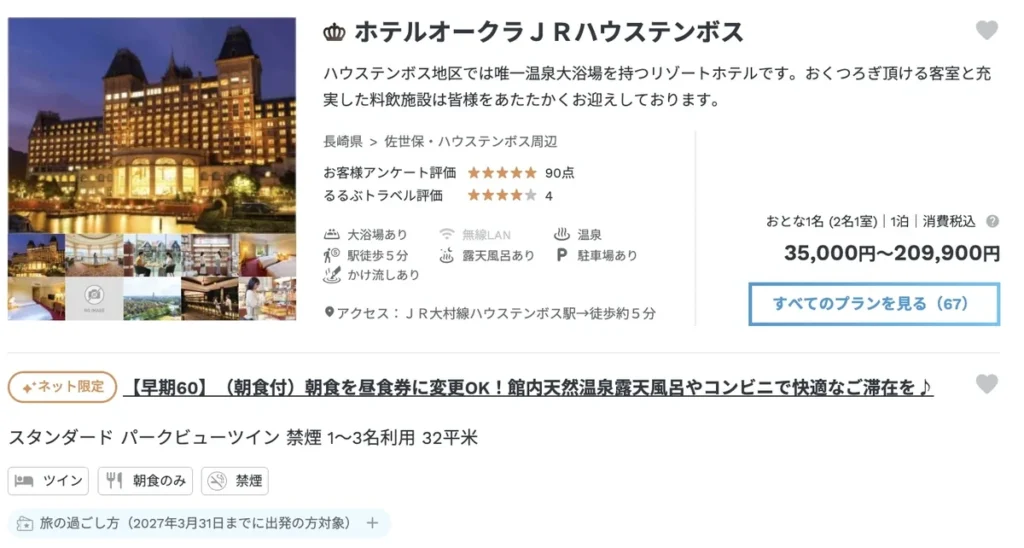
Task: Click the 温泉 hot spring icon
Action: [x=561, y=234]
